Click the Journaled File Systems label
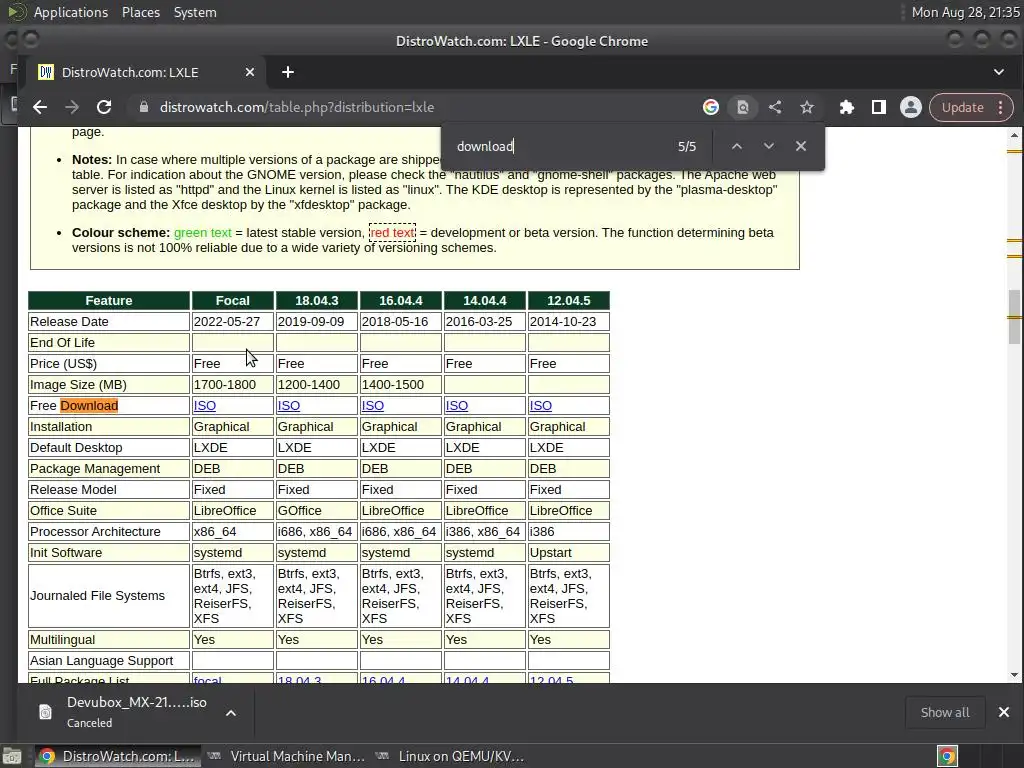 97,596
